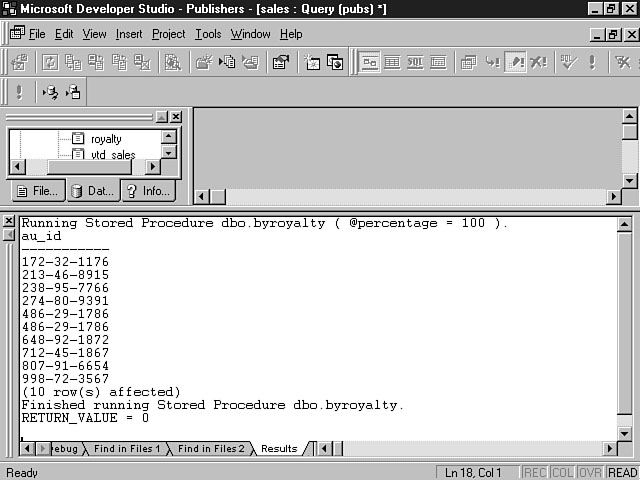640x480 pixels.
Task: Open the Tools menu
Action: [208, 34]
